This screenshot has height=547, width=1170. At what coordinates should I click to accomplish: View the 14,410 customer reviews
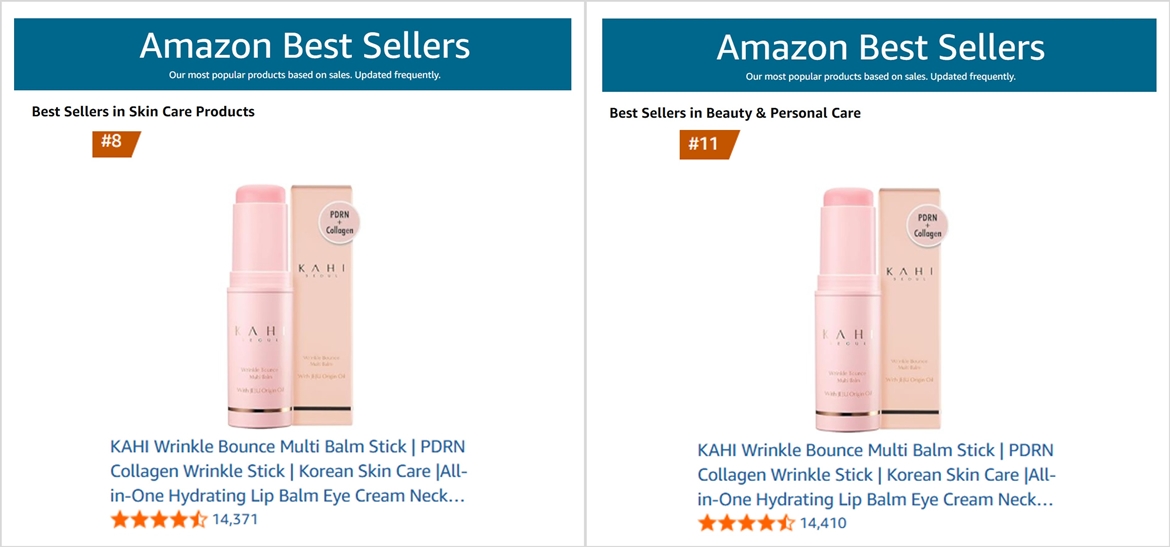coord(823,522)
